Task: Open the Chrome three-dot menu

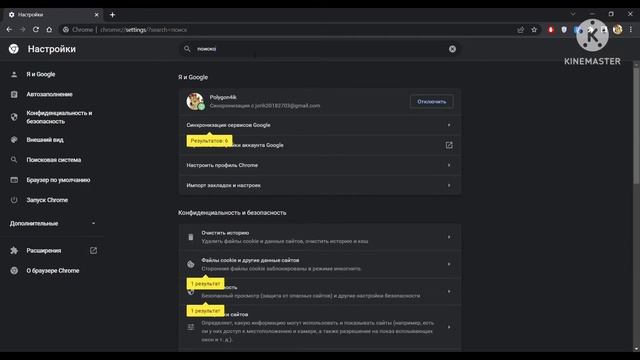Action: point(631,30)
